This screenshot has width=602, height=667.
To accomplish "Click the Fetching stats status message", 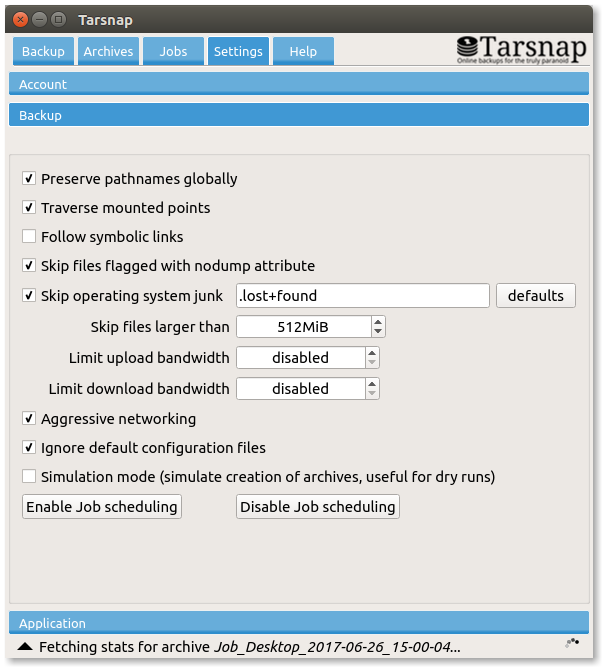I will (x=250, y=647).
